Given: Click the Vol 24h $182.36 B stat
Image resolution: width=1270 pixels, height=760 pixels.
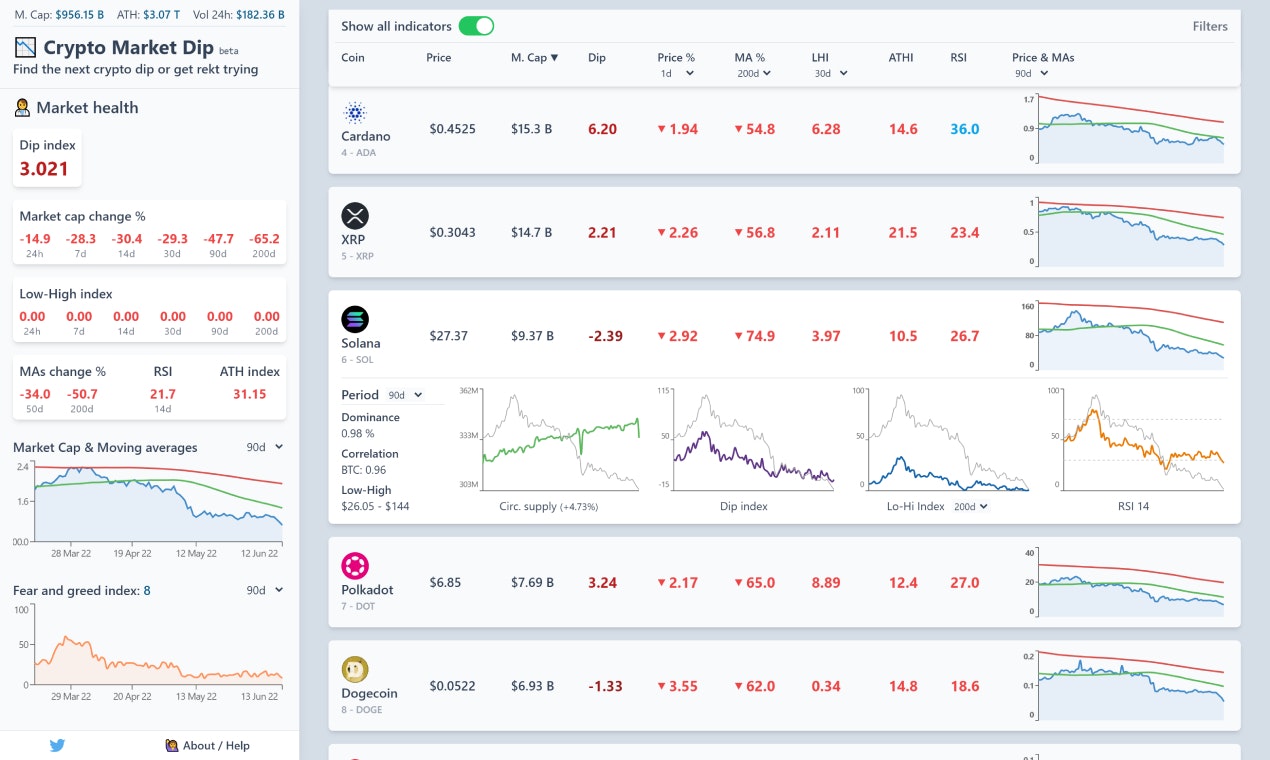Looking at the screenshot, I should click(x=238, y=15).
